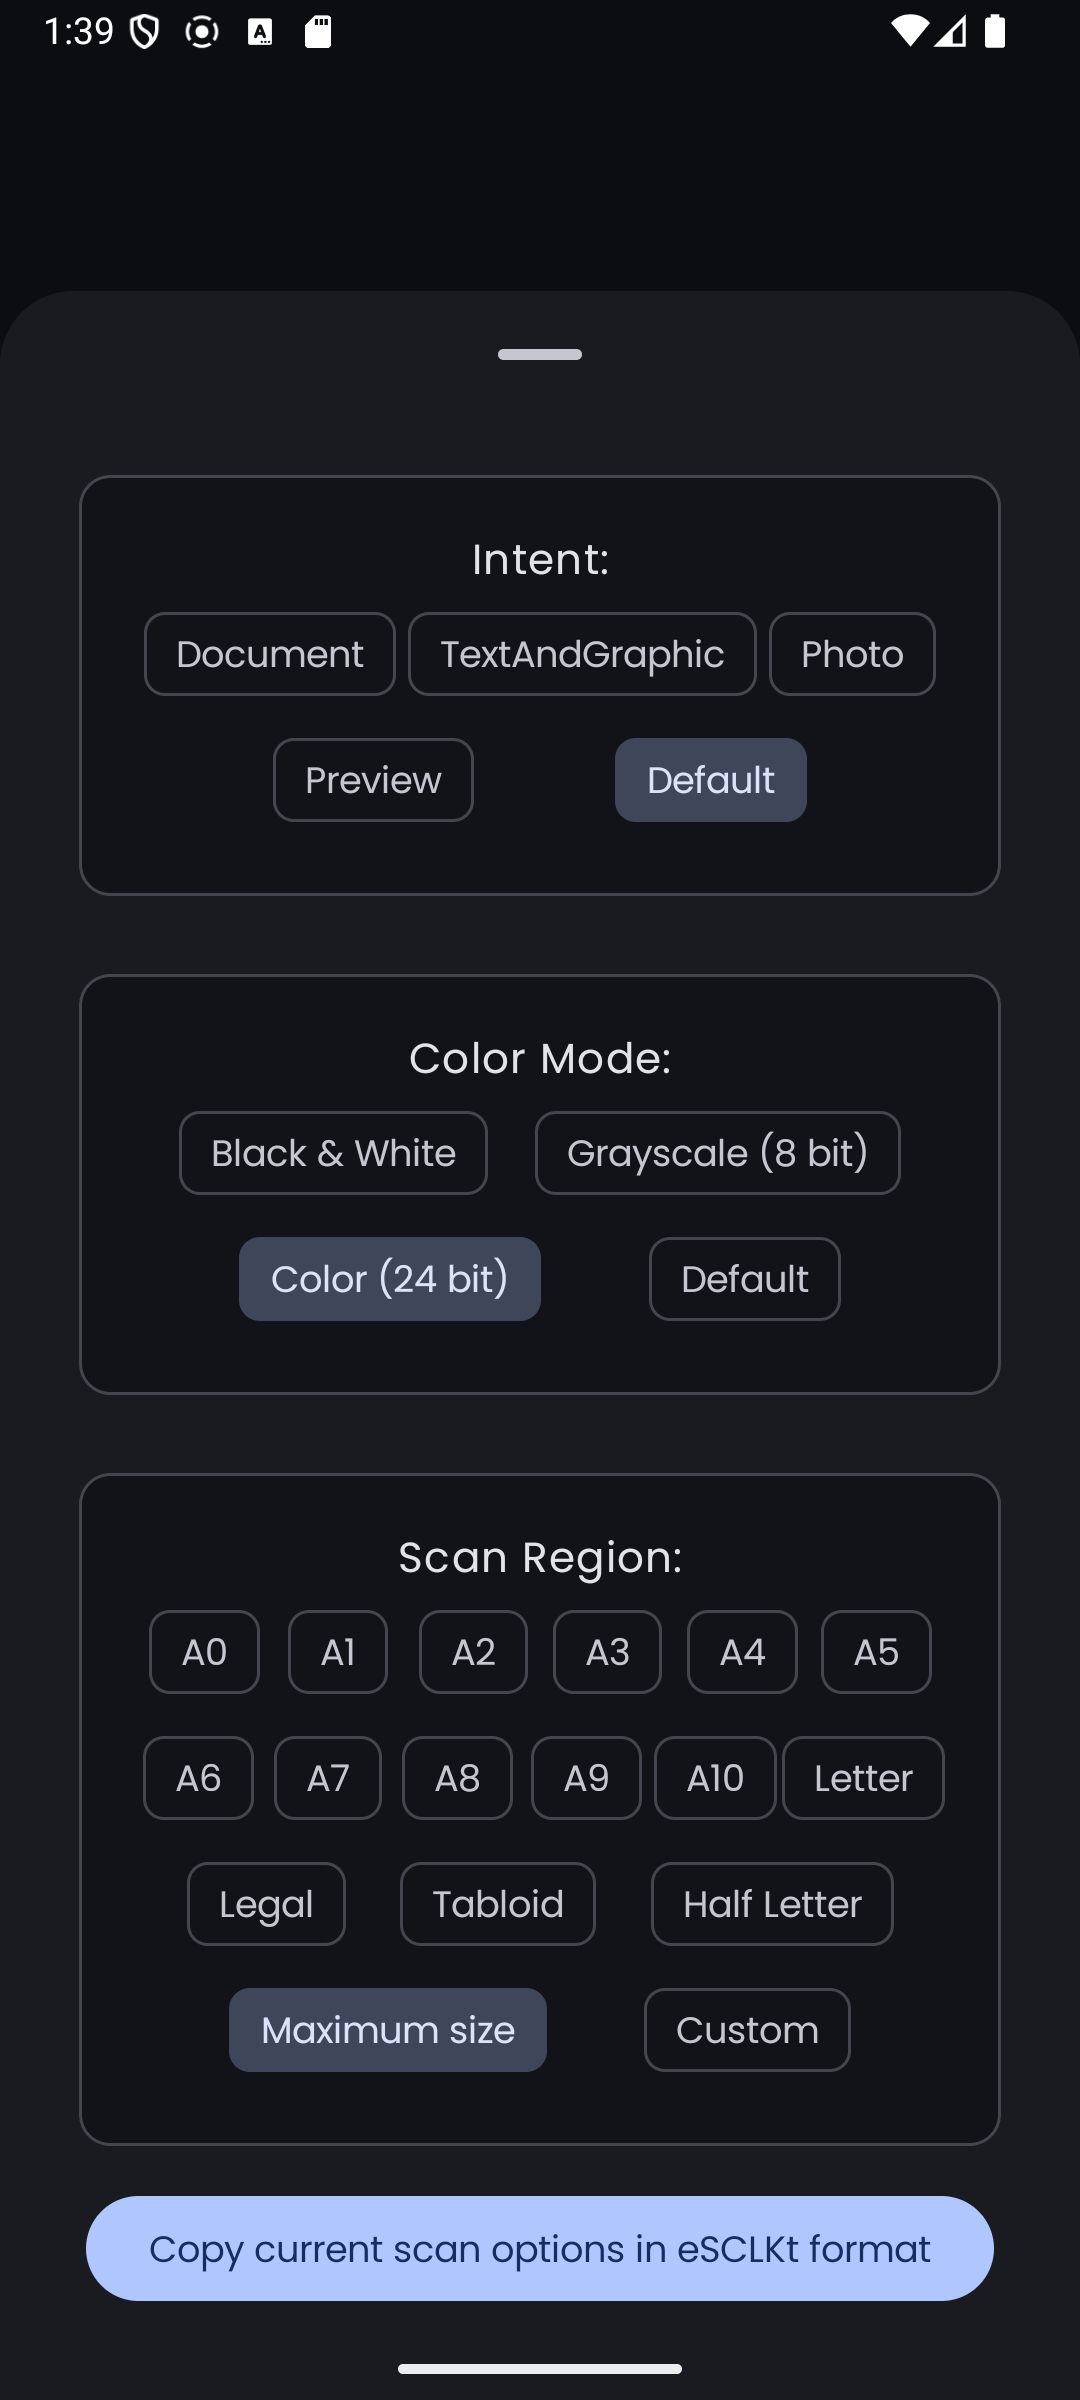Image resolution: width=1080 pixels, height=2400 pixels.
Task: Select Color (24 bit) mode
Action: tap(389, 1279)
